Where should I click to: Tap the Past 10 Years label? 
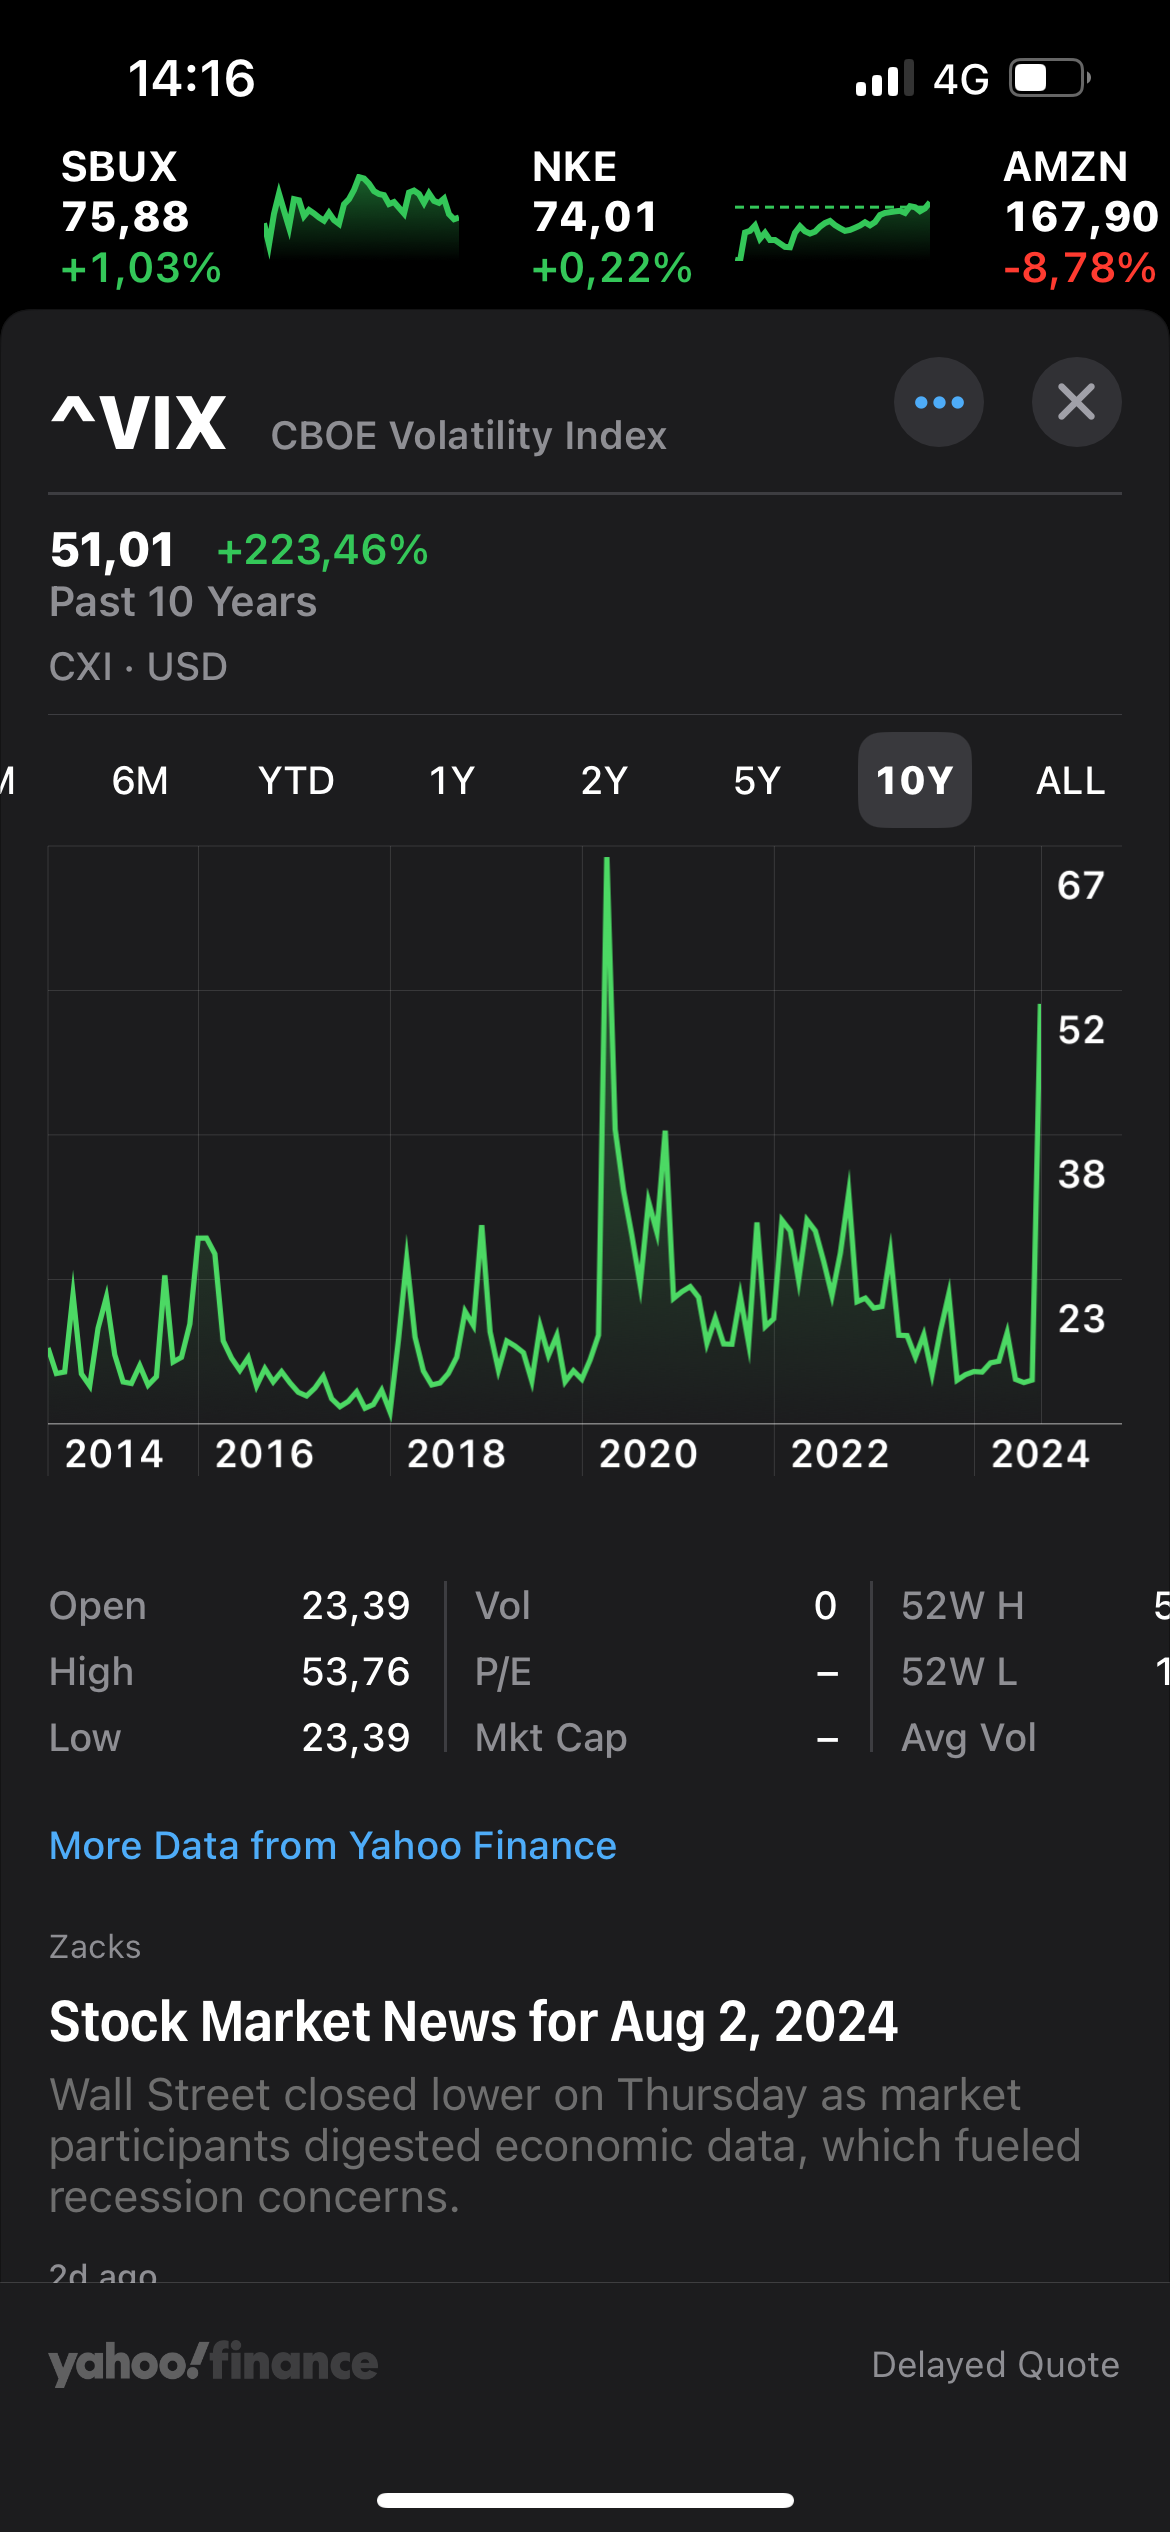point(183,602)
